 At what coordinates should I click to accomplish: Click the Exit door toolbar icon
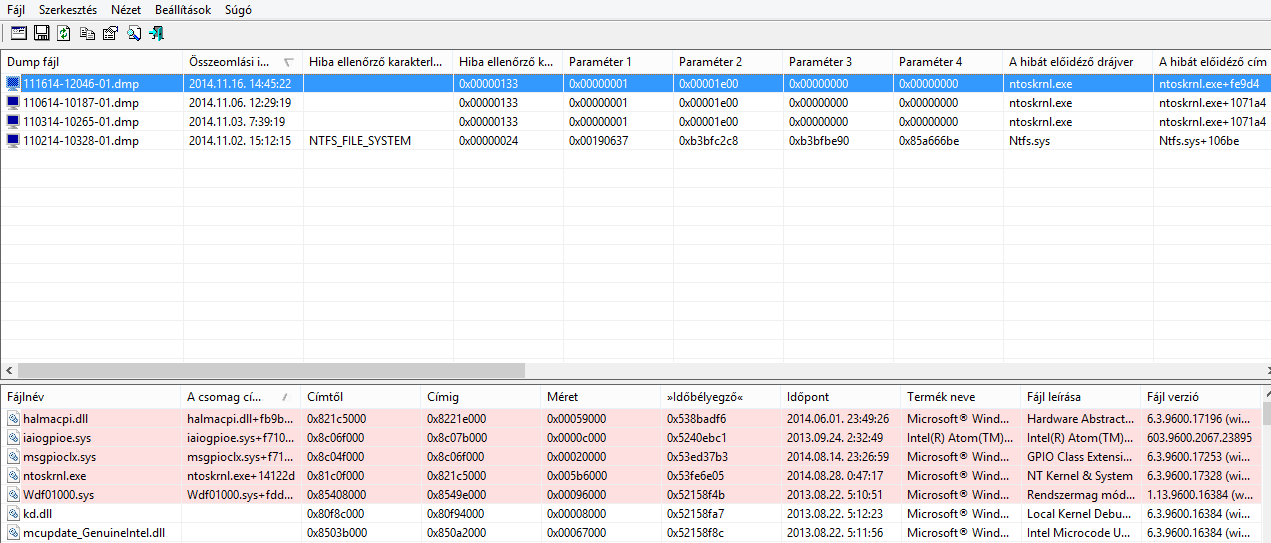point(156,33)
